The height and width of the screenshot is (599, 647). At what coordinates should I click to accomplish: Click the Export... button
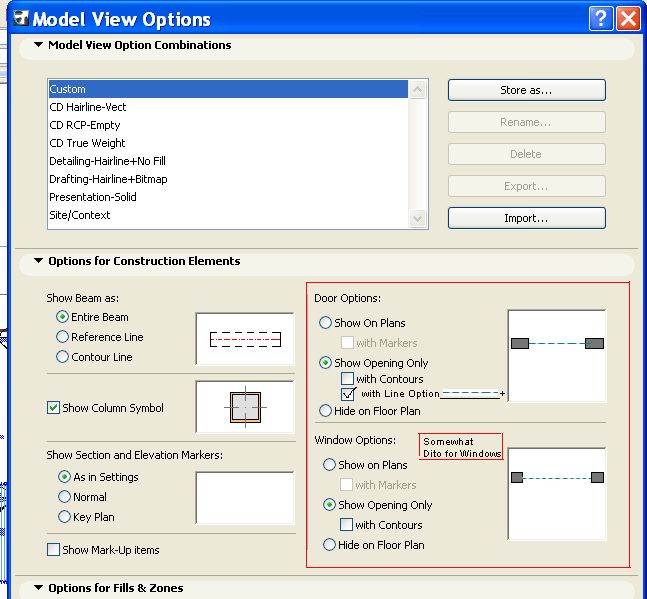click(x=527, y=186)
